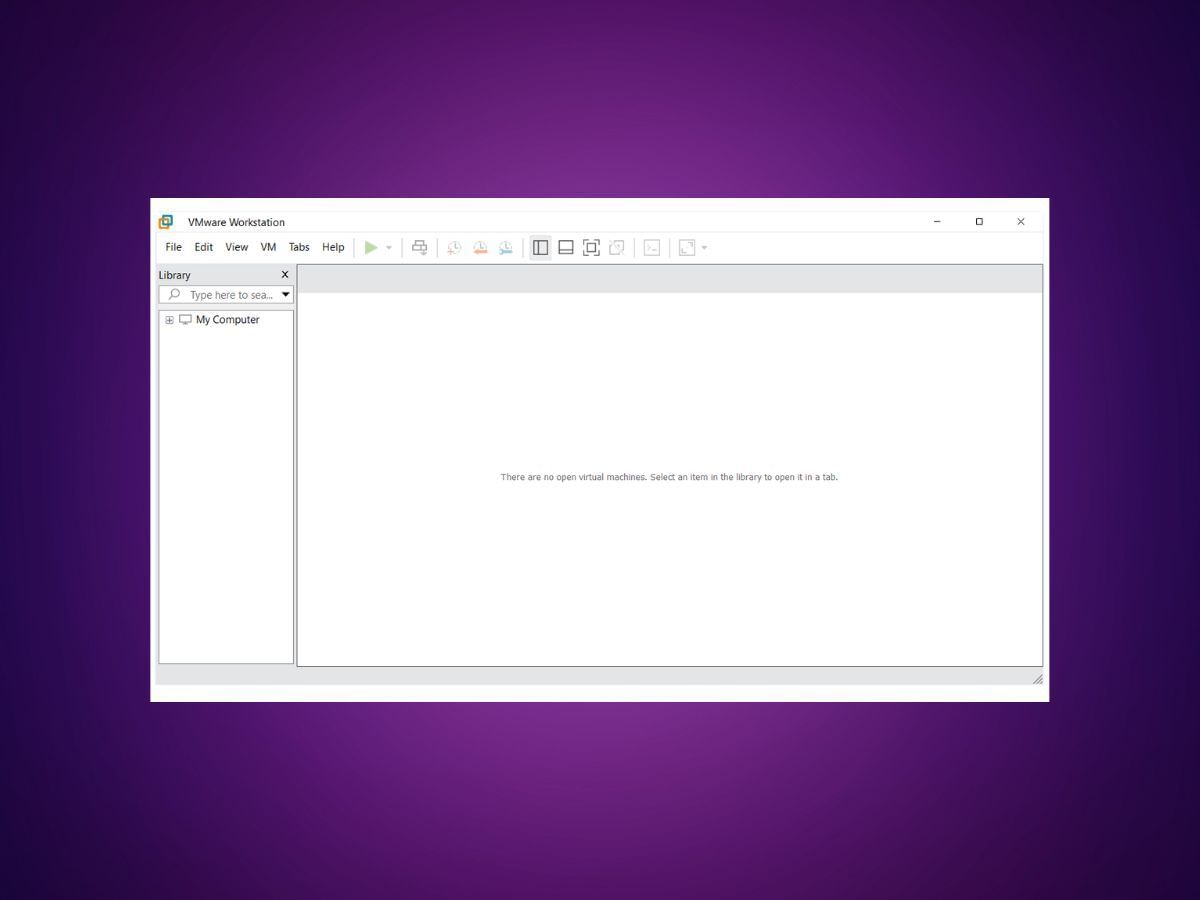Click the Library search input field
The height and width of the screenshot is (900, 1200).
(228, 294)
